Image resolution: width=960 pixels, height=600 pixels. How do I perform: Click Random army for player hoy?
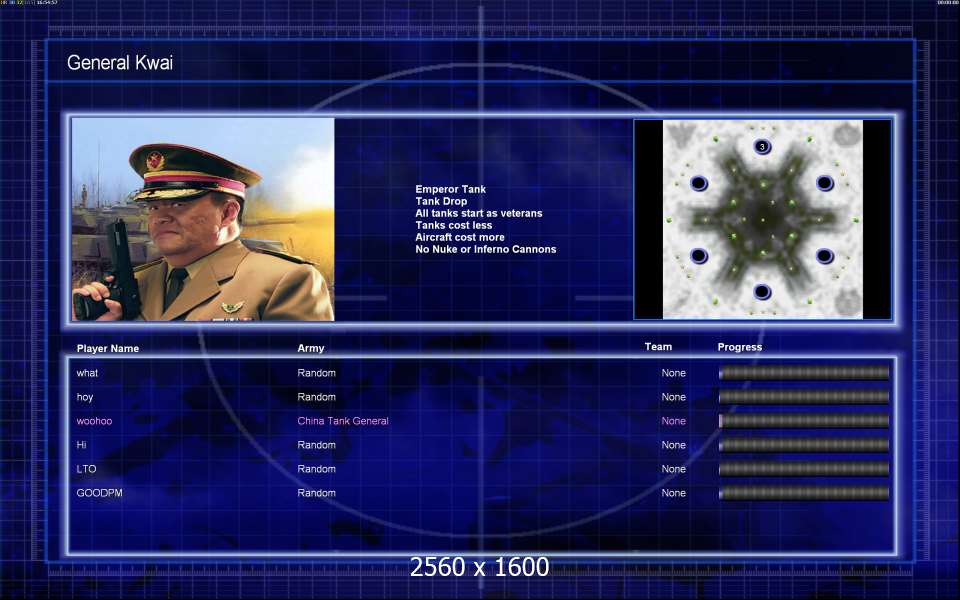click(x=317, y=397)
